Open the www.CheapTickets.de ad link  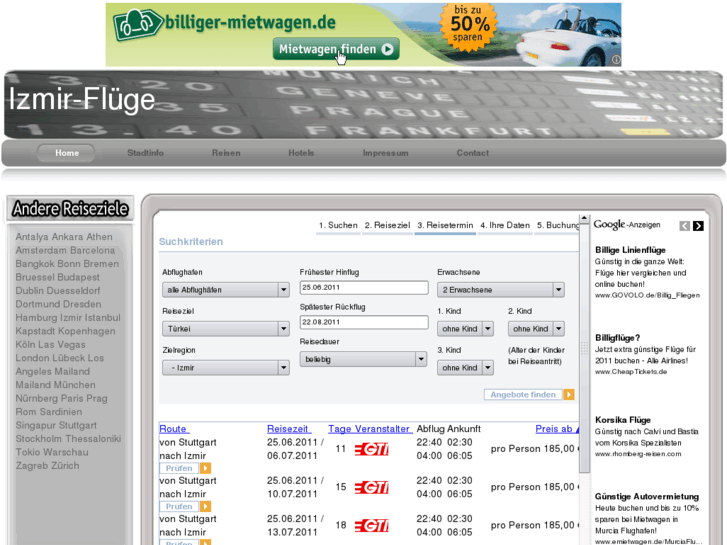pyautogui.click(x=631, y=372)
